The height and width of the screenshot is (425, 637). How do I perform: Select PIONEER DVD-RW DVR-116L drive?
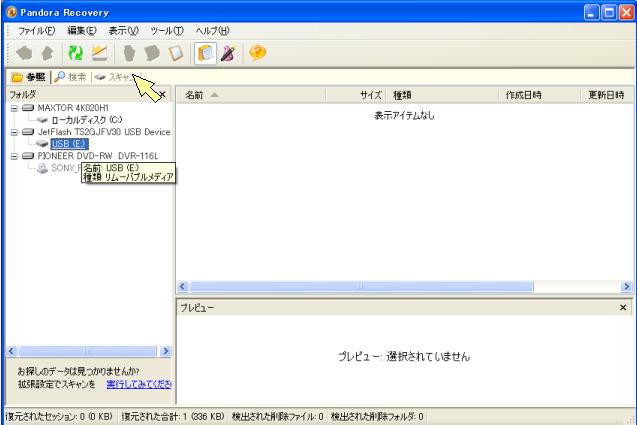(98, 156)
